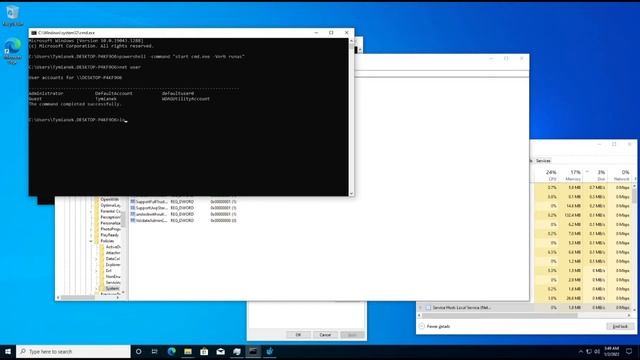Select the Servicing key under Policies
Screen dimensions: 640x360
coord(113,283)
